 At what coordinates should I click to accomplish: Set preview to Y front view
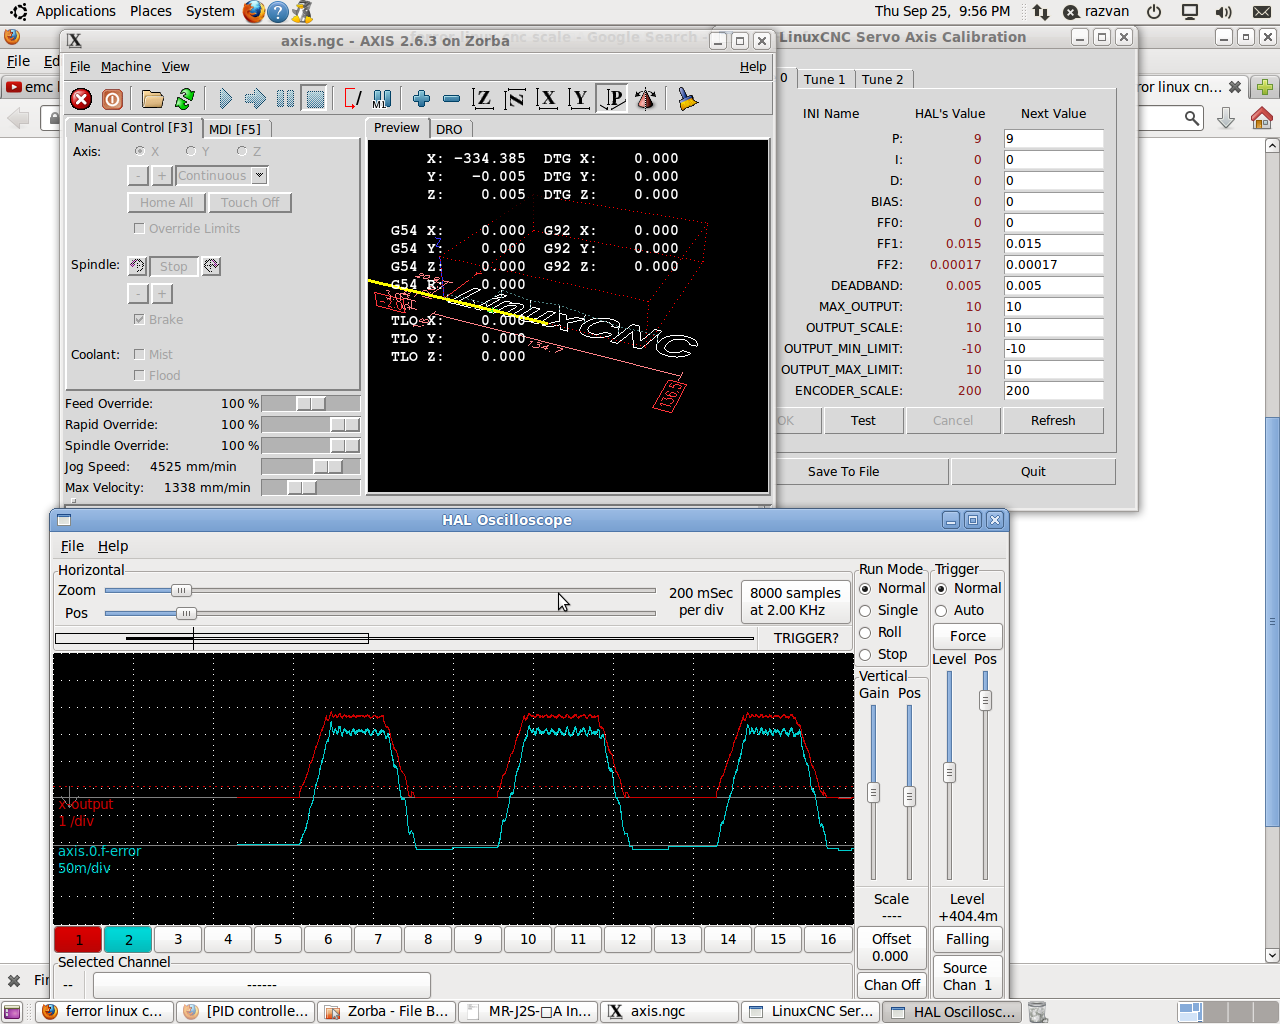579,99
